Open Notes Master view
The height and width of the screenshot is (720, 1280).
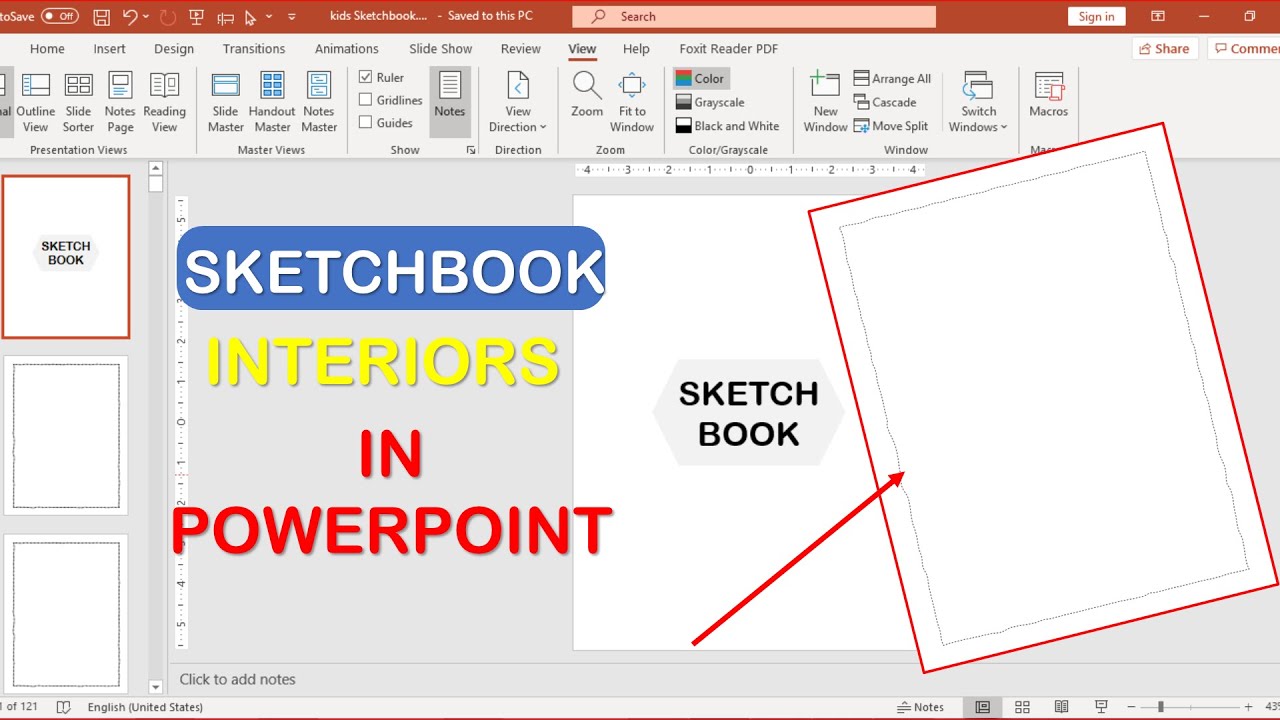[319, 102]
